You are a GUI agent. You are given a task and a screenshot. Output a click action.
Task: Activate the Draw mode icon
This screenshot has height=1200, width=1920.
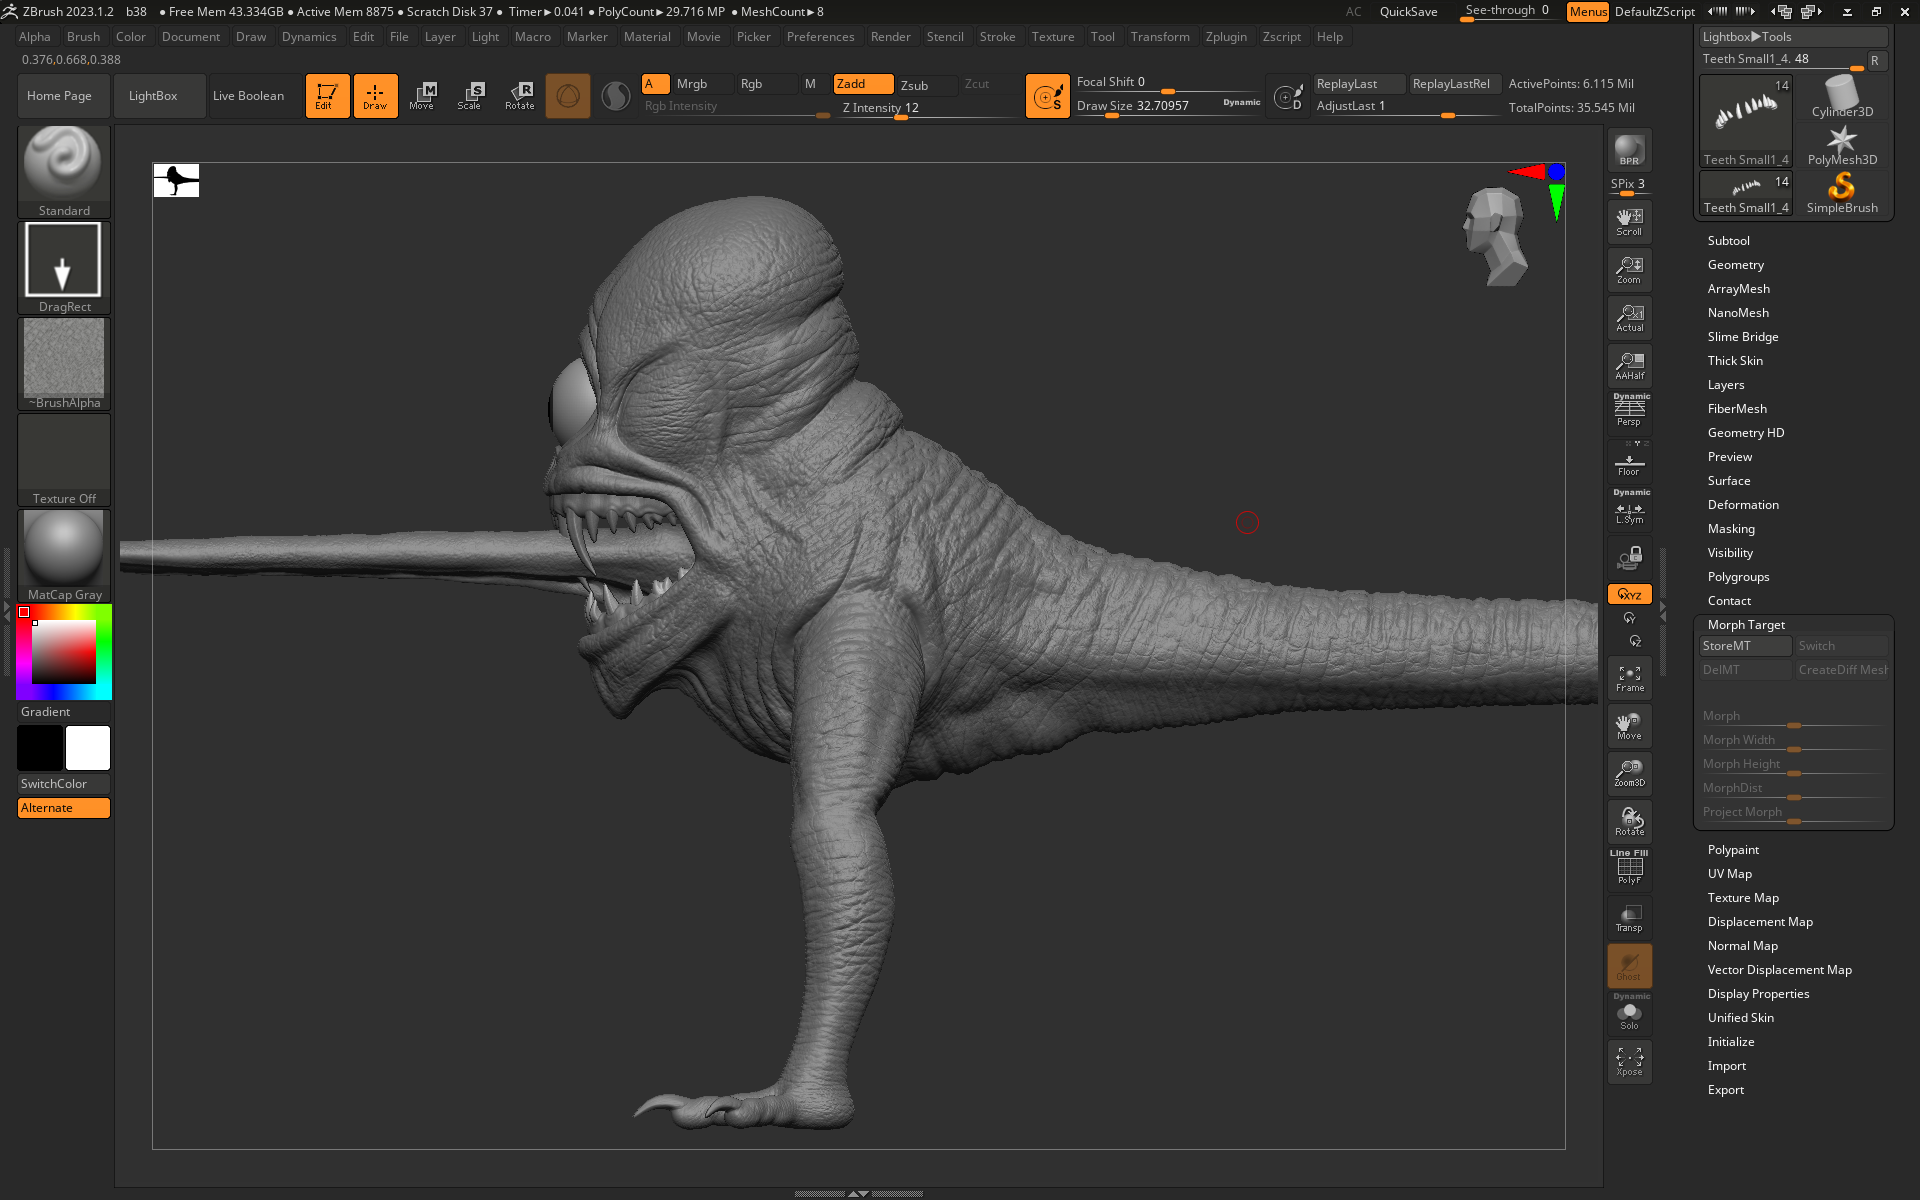pyautogui.click(x=375, y=96)
